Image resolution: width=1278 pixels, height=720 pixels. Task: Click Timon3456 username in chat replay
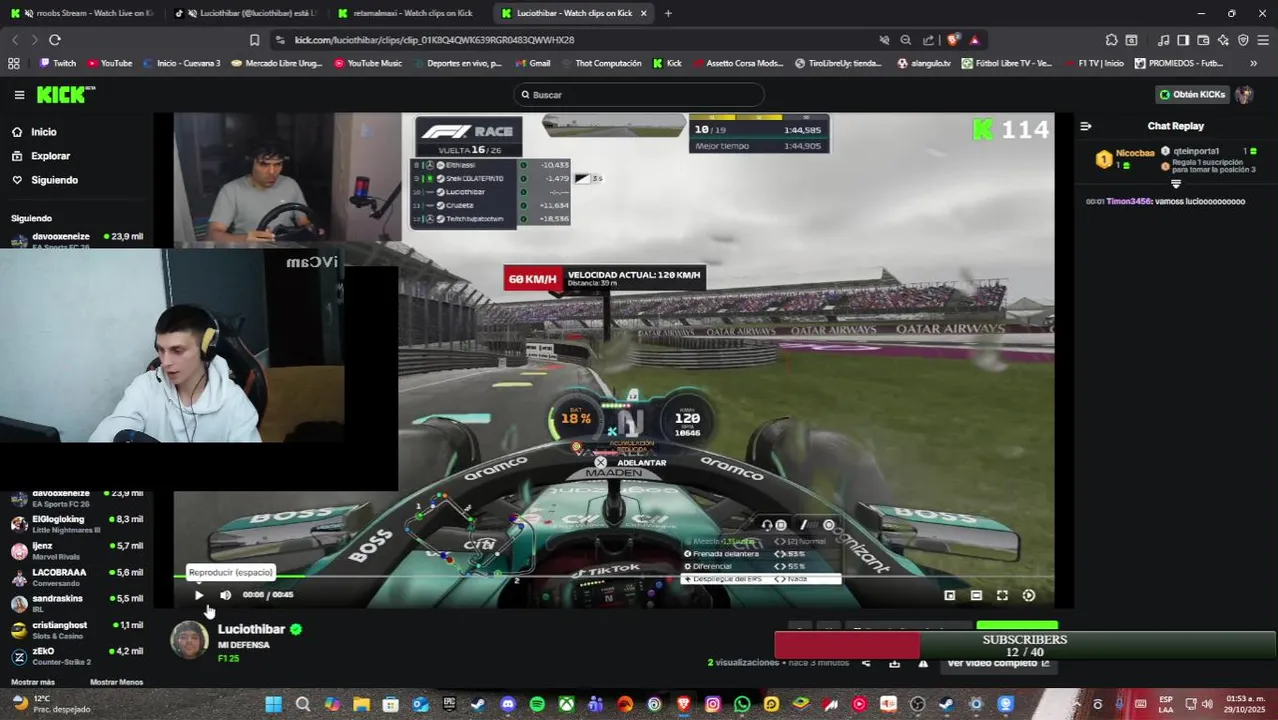(1129, 201)
